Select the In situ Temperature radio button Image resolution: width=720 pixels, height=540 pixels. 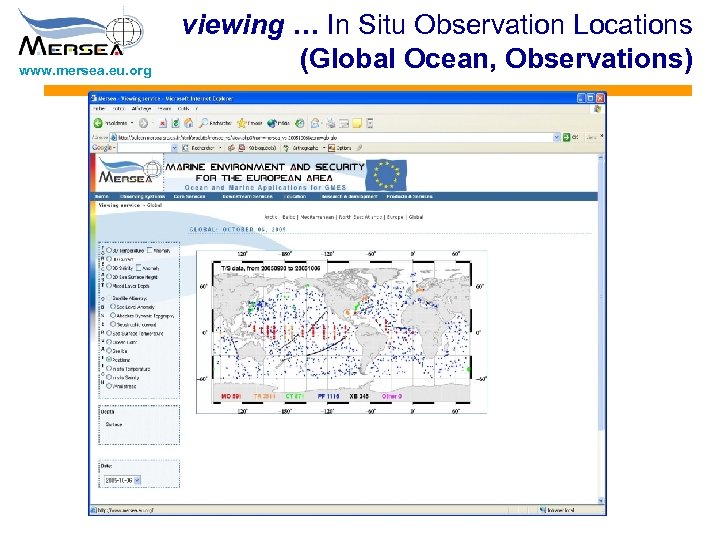tap(109, 368)
